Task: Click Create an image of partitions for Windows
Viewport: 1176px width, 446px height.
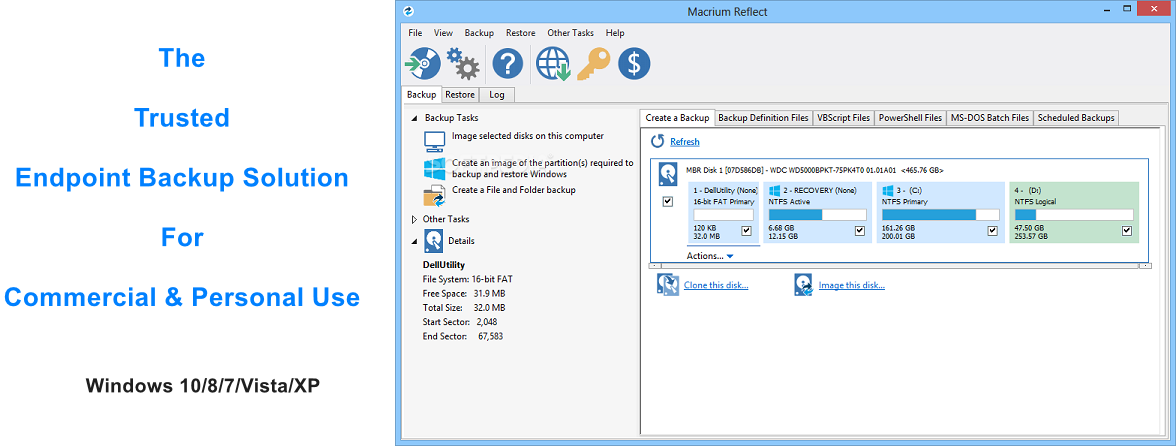Action: coord(543,168)
